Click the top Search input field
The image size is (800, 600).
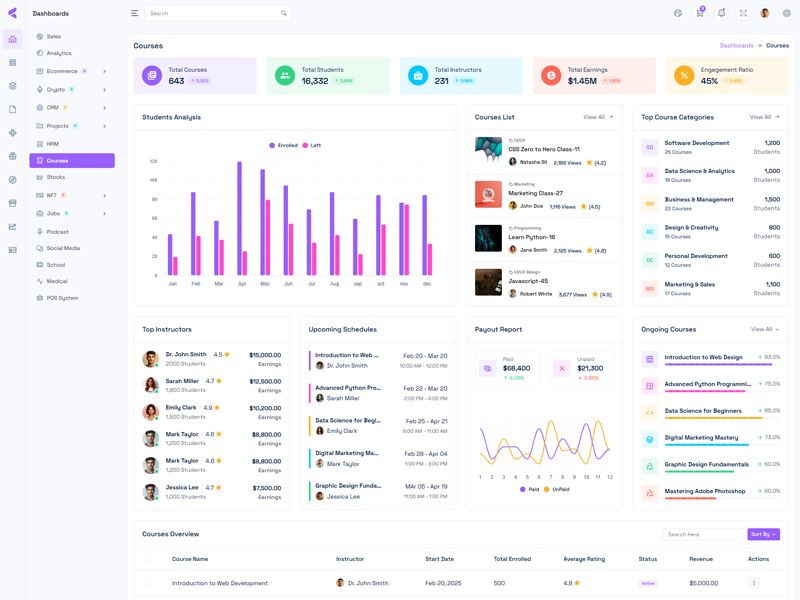click(213, 13)
